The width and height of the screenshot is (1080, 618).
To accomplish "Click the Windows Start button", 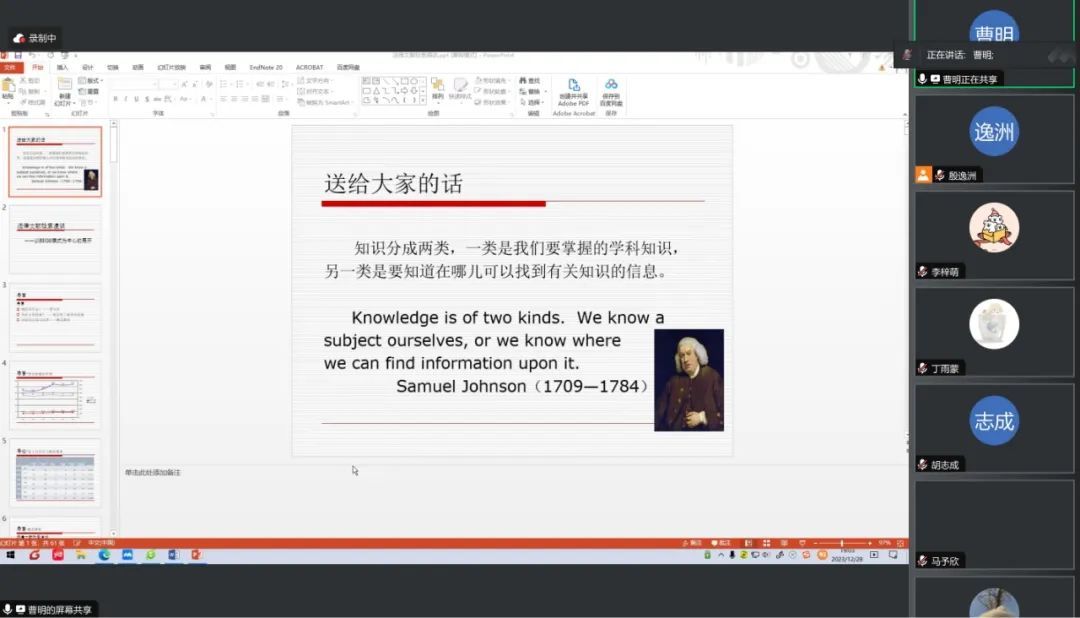I will pyautogui.click(x=11, y=554).
